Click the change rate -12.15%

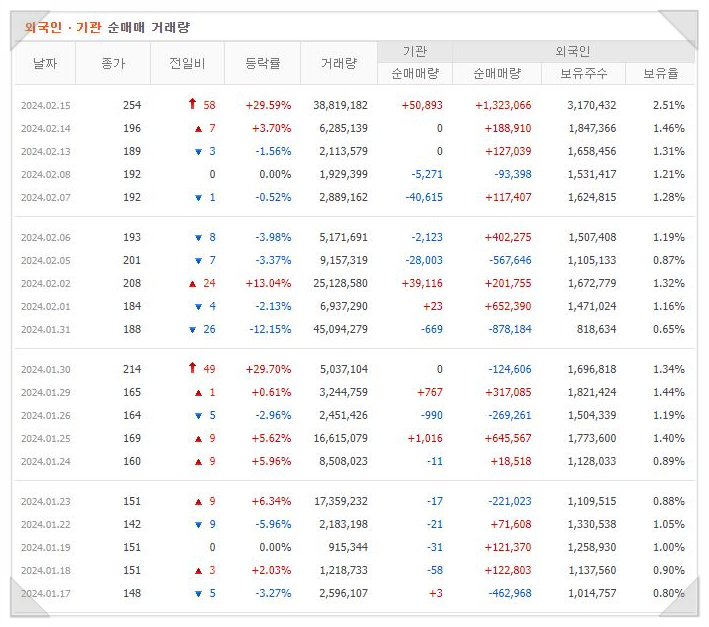[270, 330]
